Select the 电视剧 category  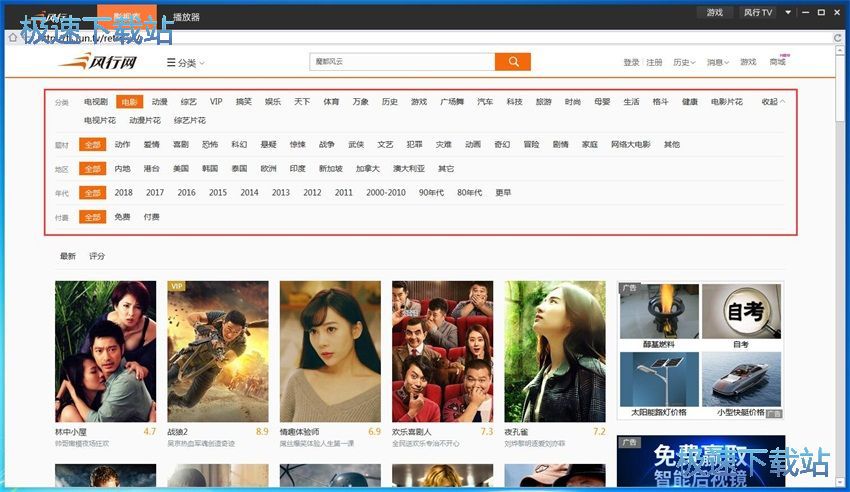coord(96,101)
